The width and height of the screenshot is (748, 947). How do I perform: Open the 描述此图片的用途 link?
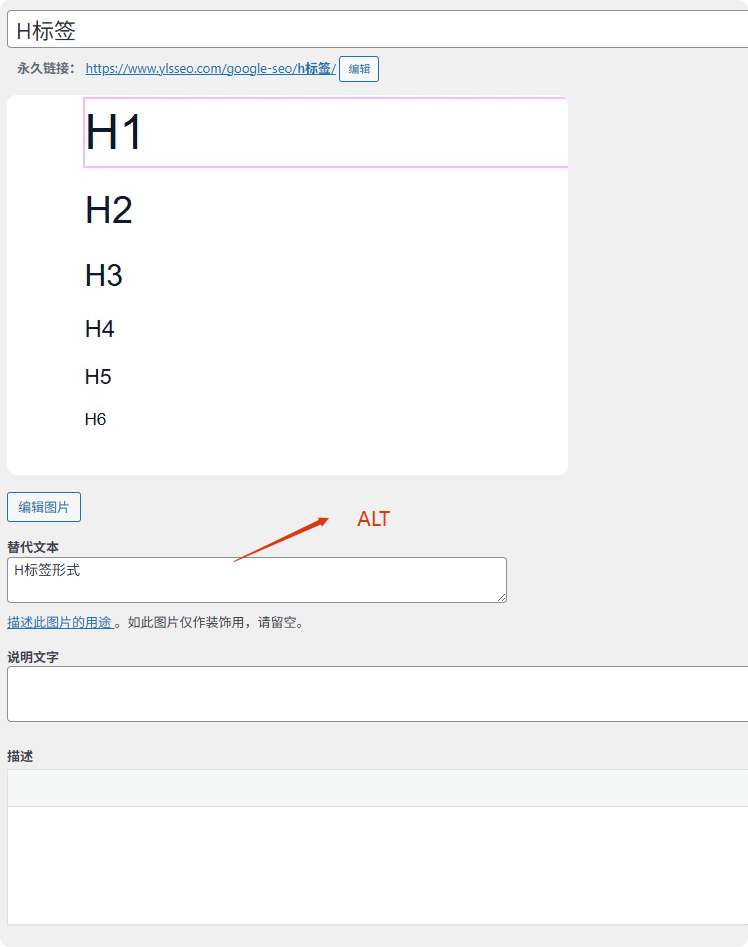click(x=59, y=622)
